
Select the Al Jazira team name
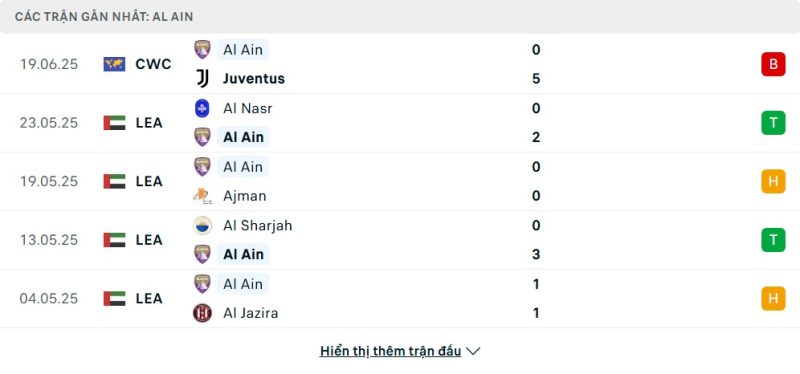coord(251,313)
